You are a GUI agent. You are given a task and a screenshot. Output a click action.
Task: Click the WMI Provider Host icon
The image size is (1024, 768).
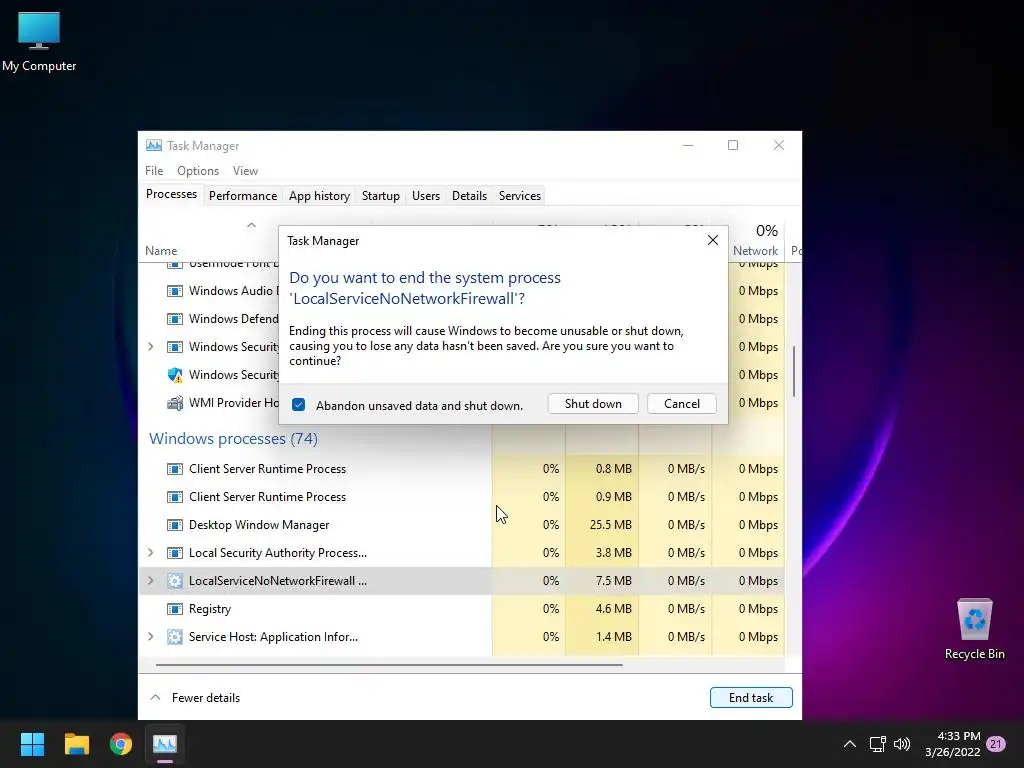(x=174, y=403)
